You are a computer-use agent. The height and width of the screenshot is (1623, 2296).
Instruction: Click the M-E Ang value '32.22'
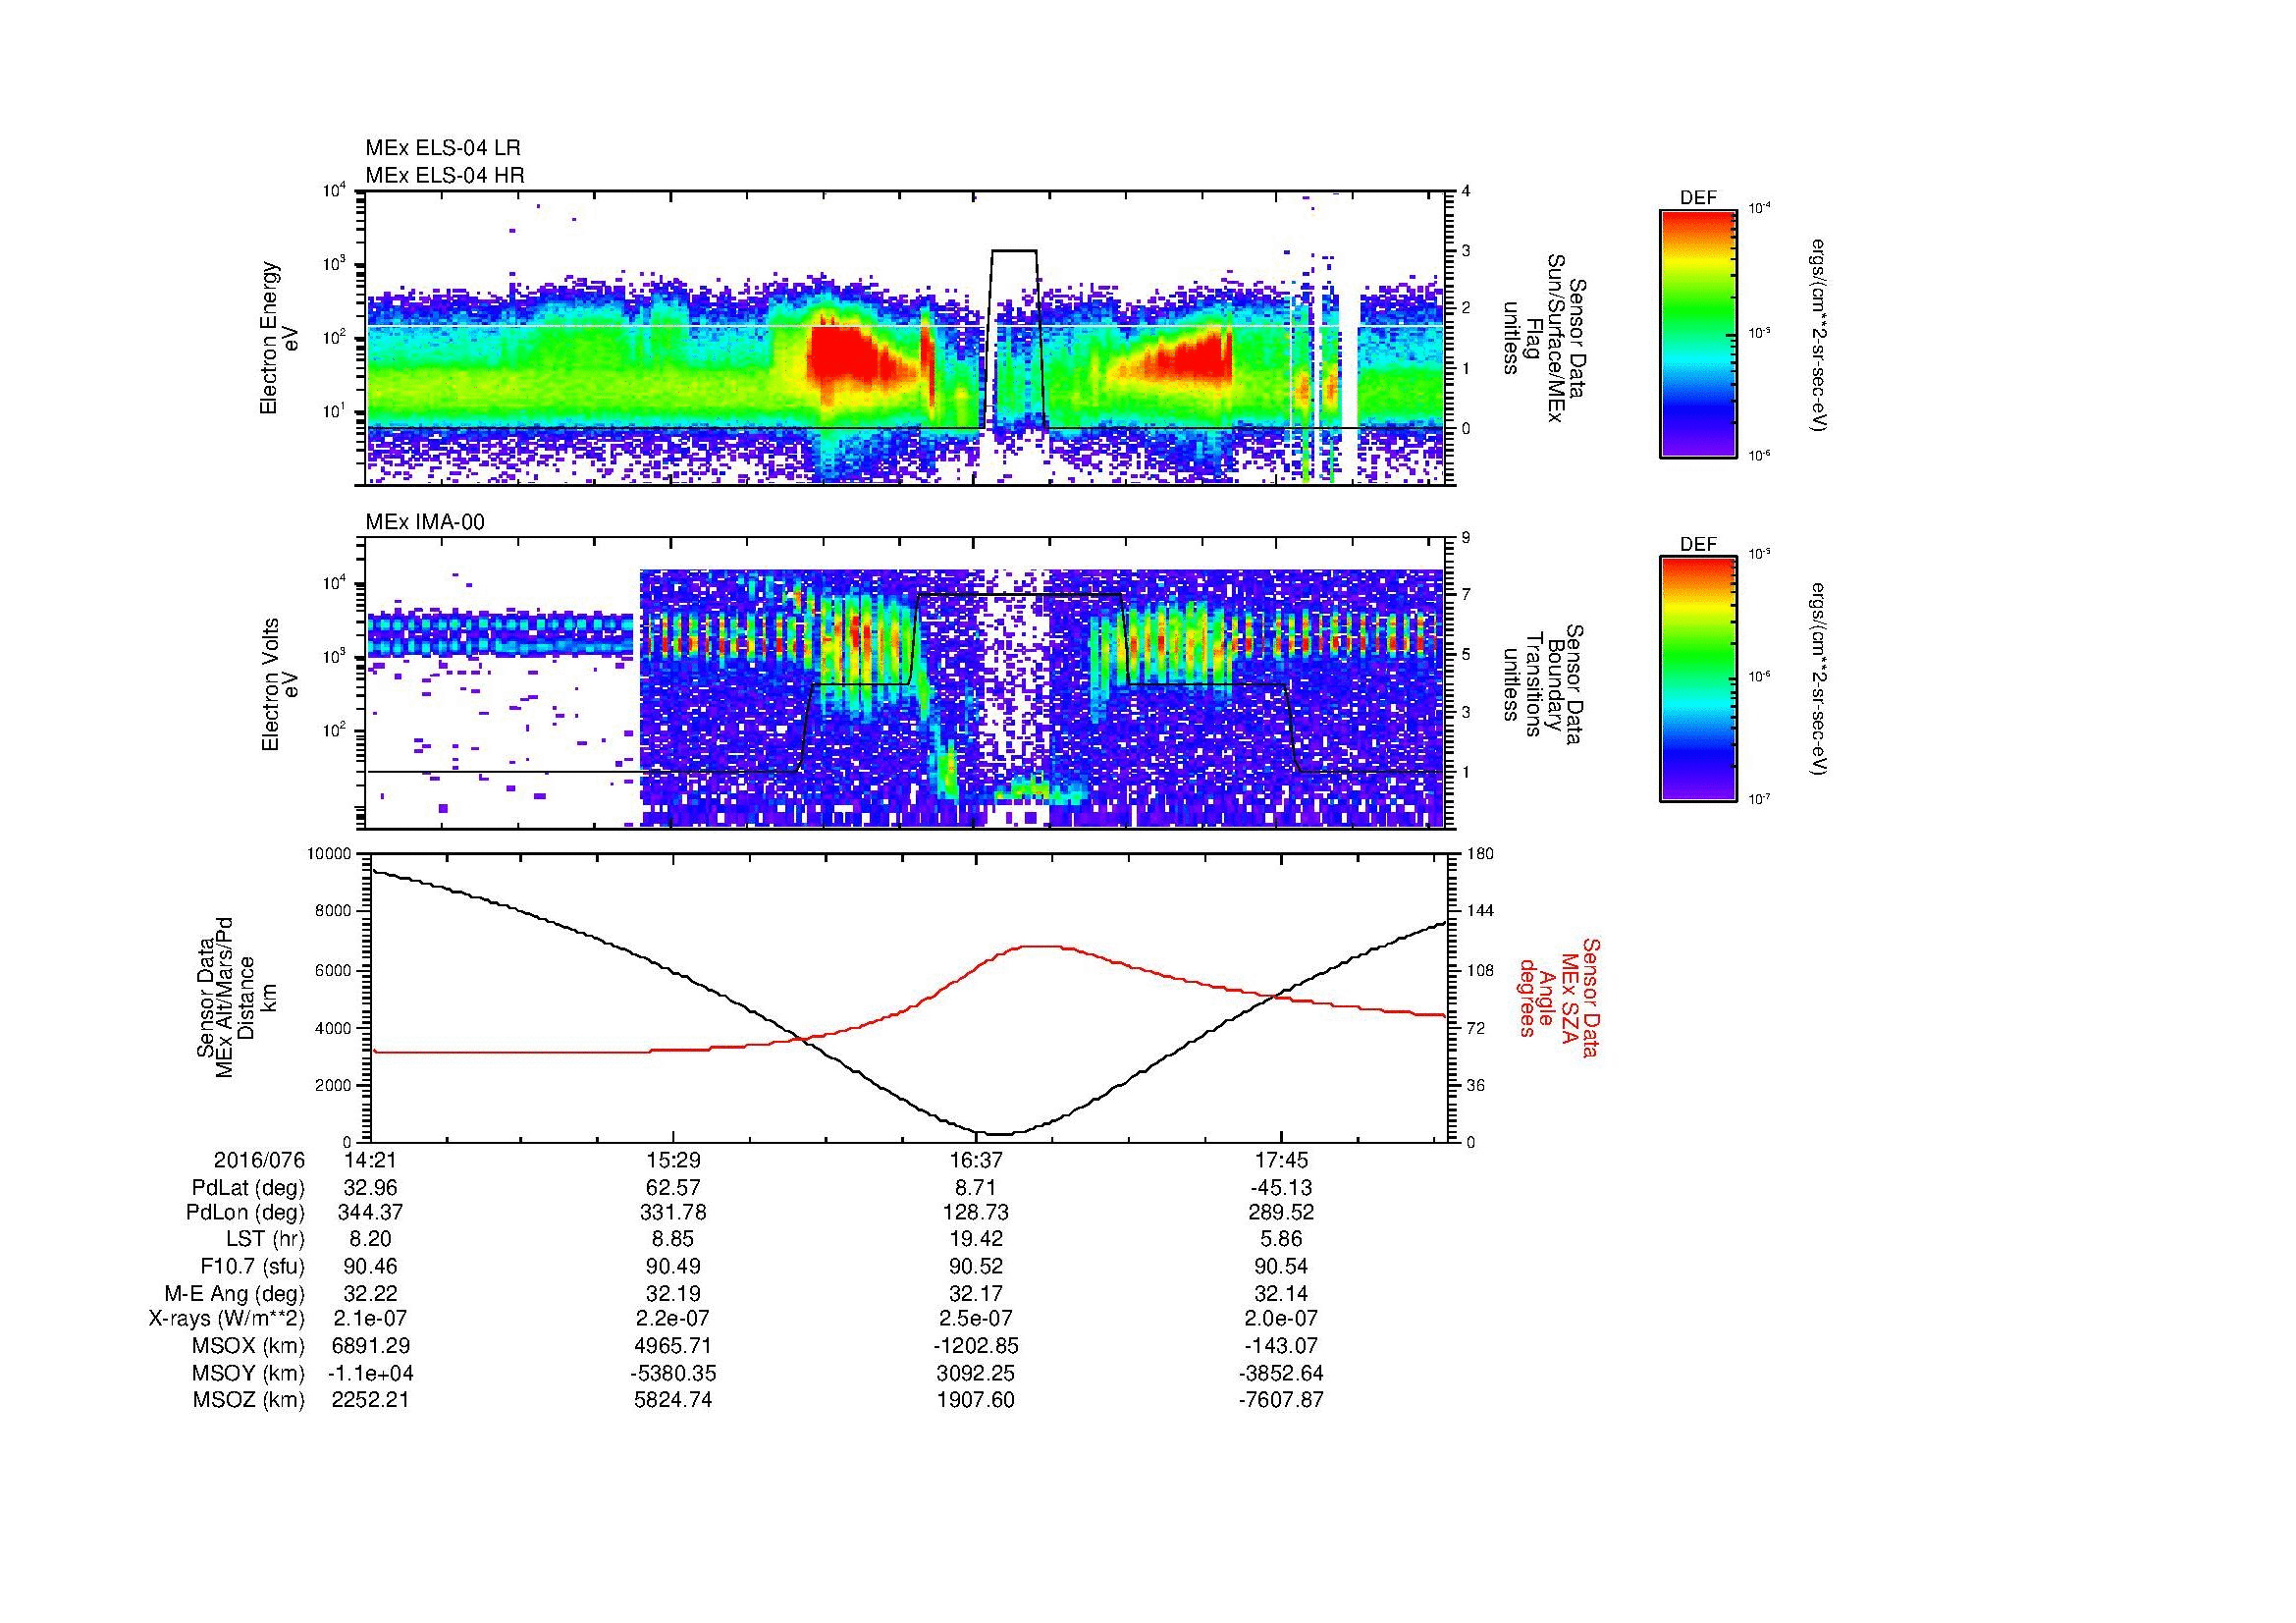pyautogui.click(x=371, y=1294)
